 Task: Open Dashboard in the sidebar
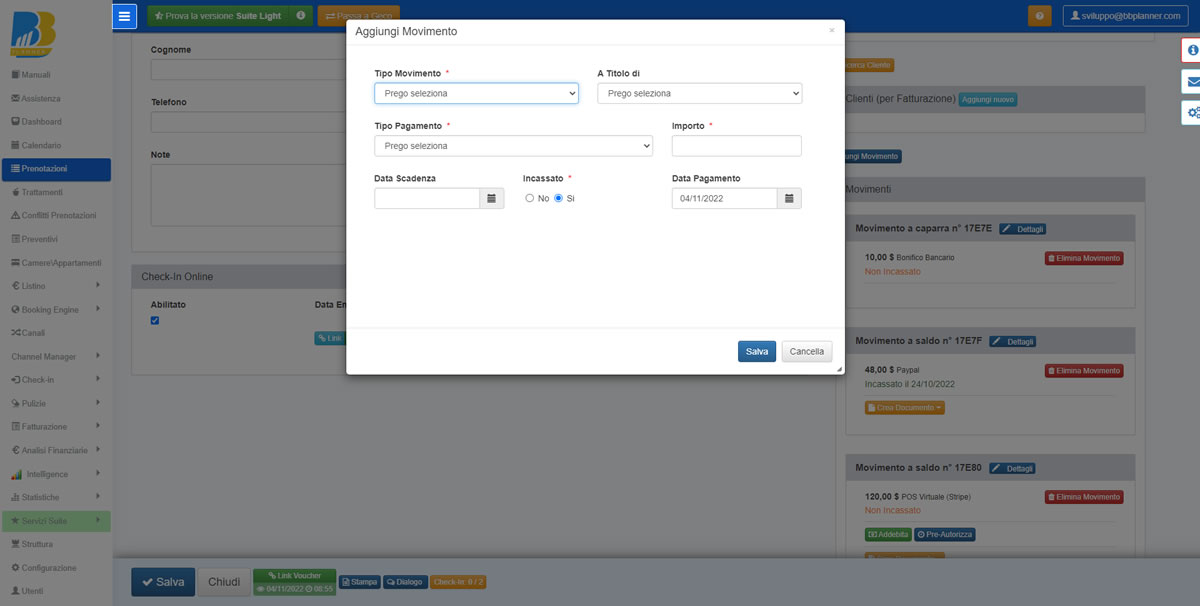(x=41, y=122)
